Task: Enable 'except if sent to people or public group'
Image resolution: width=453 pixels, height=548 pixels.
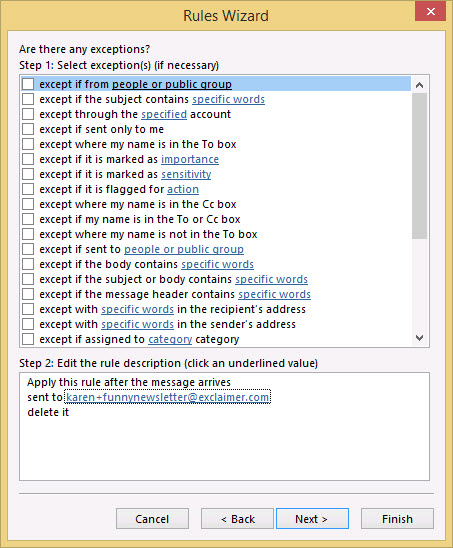Action: pyautogui.click(x=28, y=249)
